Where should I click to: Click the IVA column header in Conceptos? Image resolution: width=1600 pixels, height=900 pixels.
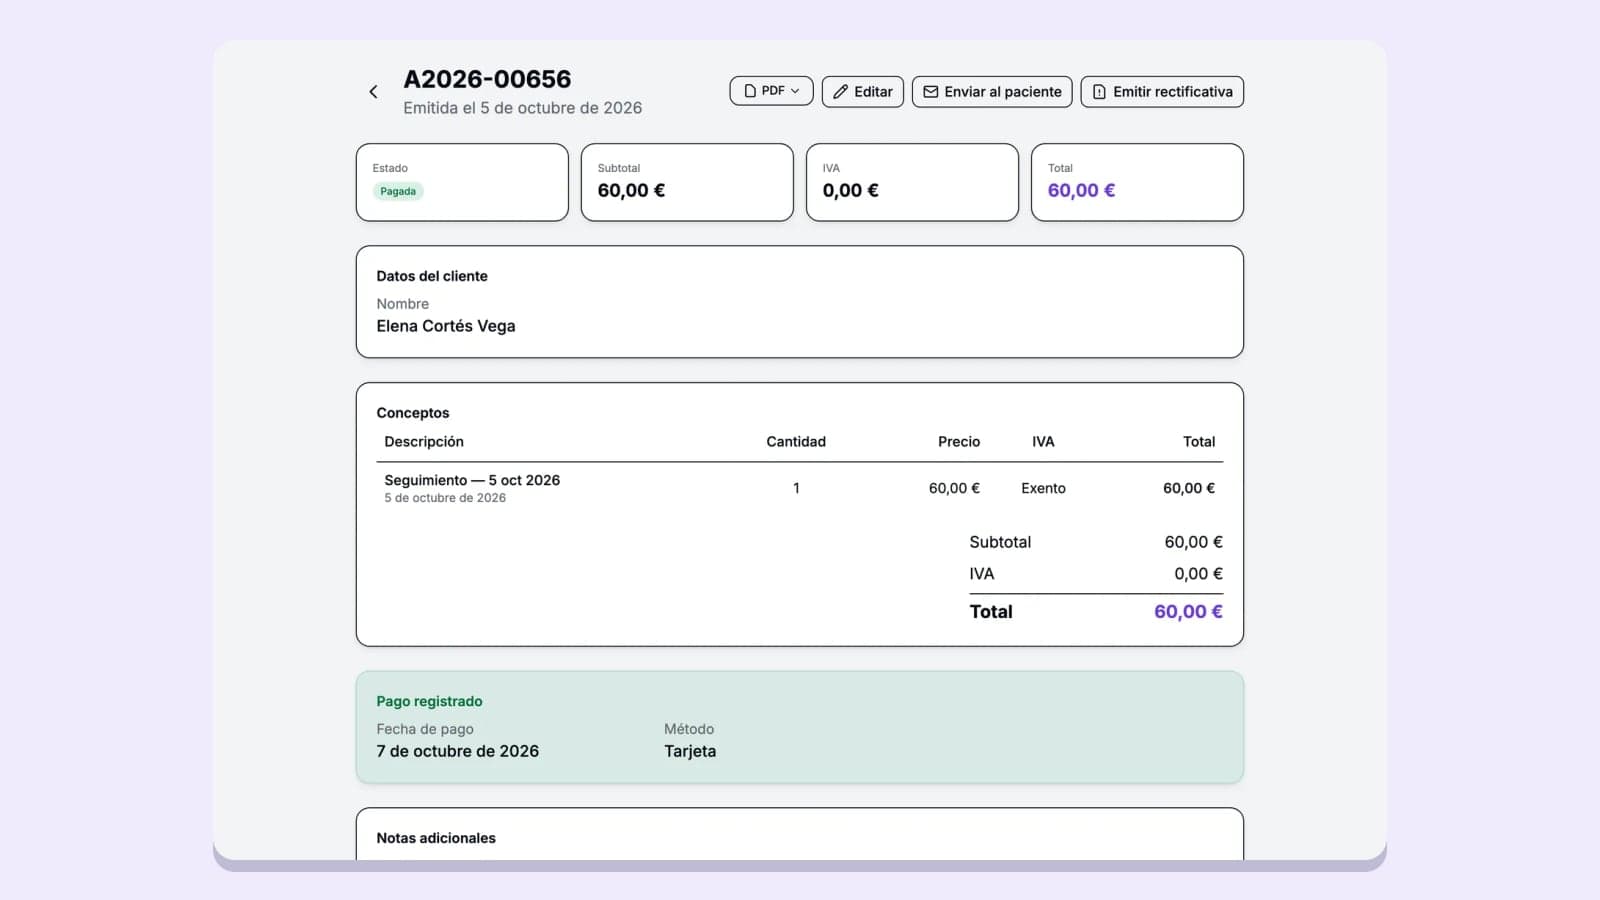coord(1043,442)
